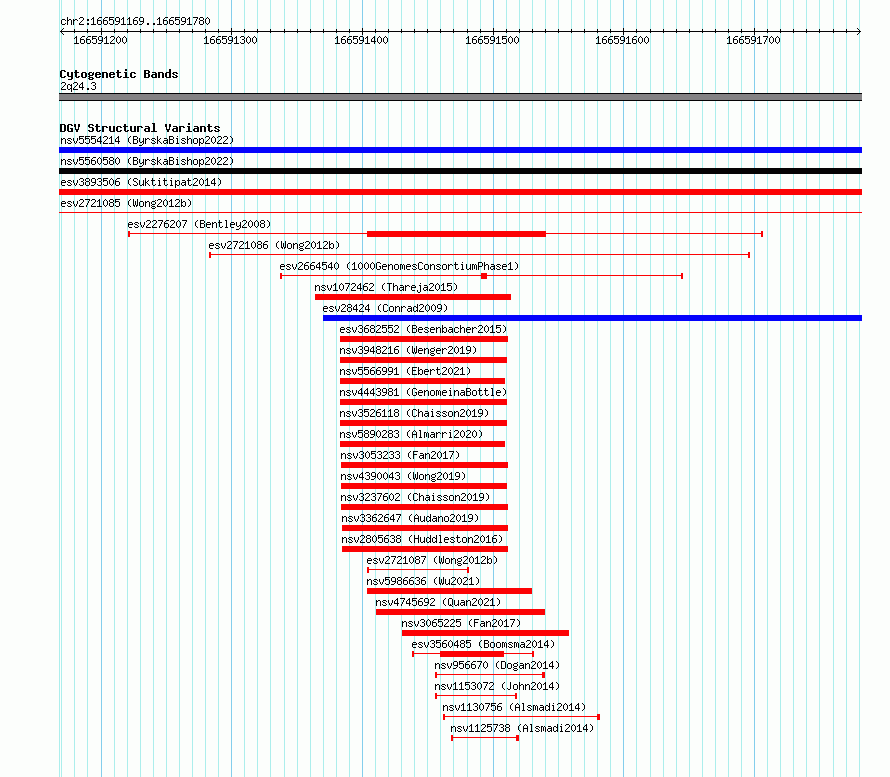
Task: Select nsv3948216 (Wenger2019) variant label
Action: 408,350
